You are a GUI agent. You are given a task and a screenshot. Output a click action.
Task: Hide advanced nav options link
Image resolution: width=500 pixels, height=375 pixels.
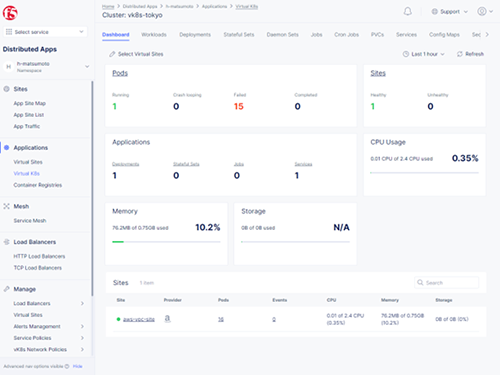click(78, 366)
